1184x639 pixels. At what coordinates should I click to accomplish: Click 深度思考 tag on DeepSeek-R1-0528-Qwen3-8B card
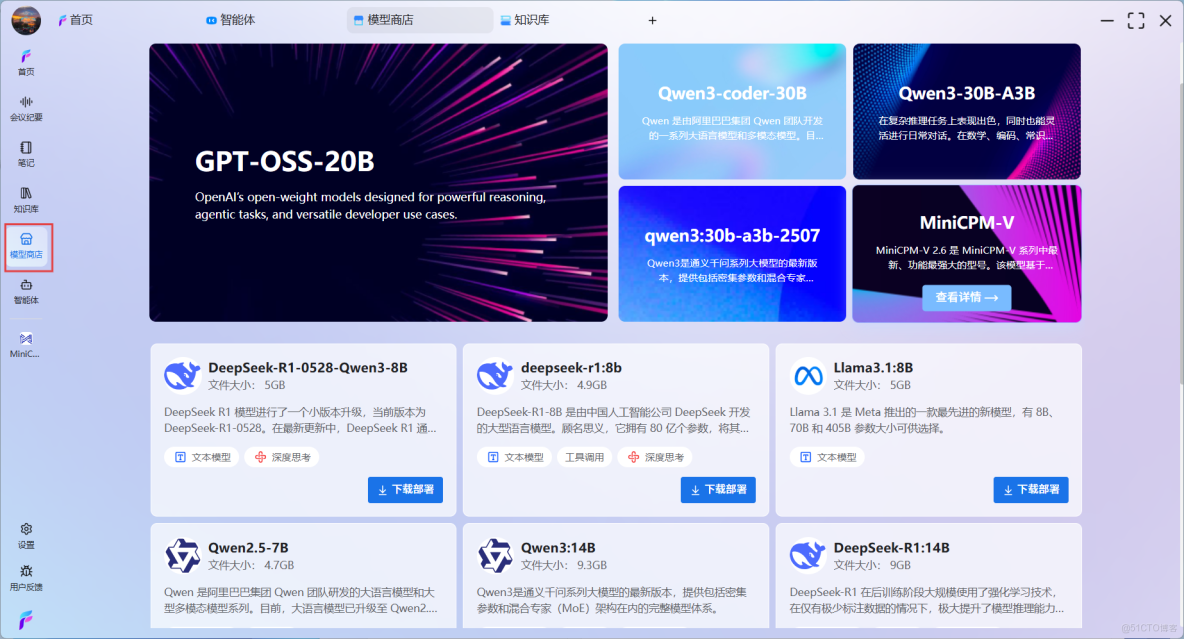click(x=282, y=457)
